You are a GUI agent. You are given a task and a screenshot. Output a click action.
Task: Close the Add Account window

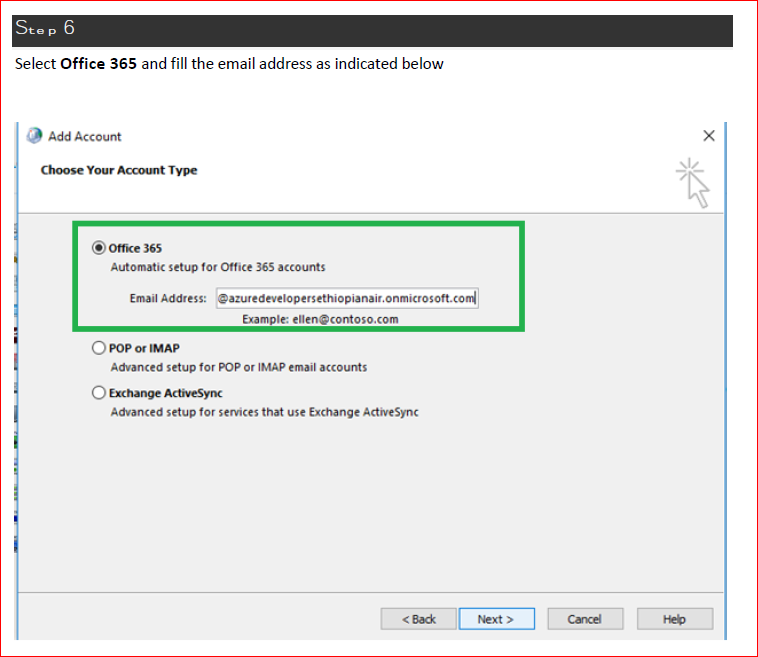(x=709, y=136)
